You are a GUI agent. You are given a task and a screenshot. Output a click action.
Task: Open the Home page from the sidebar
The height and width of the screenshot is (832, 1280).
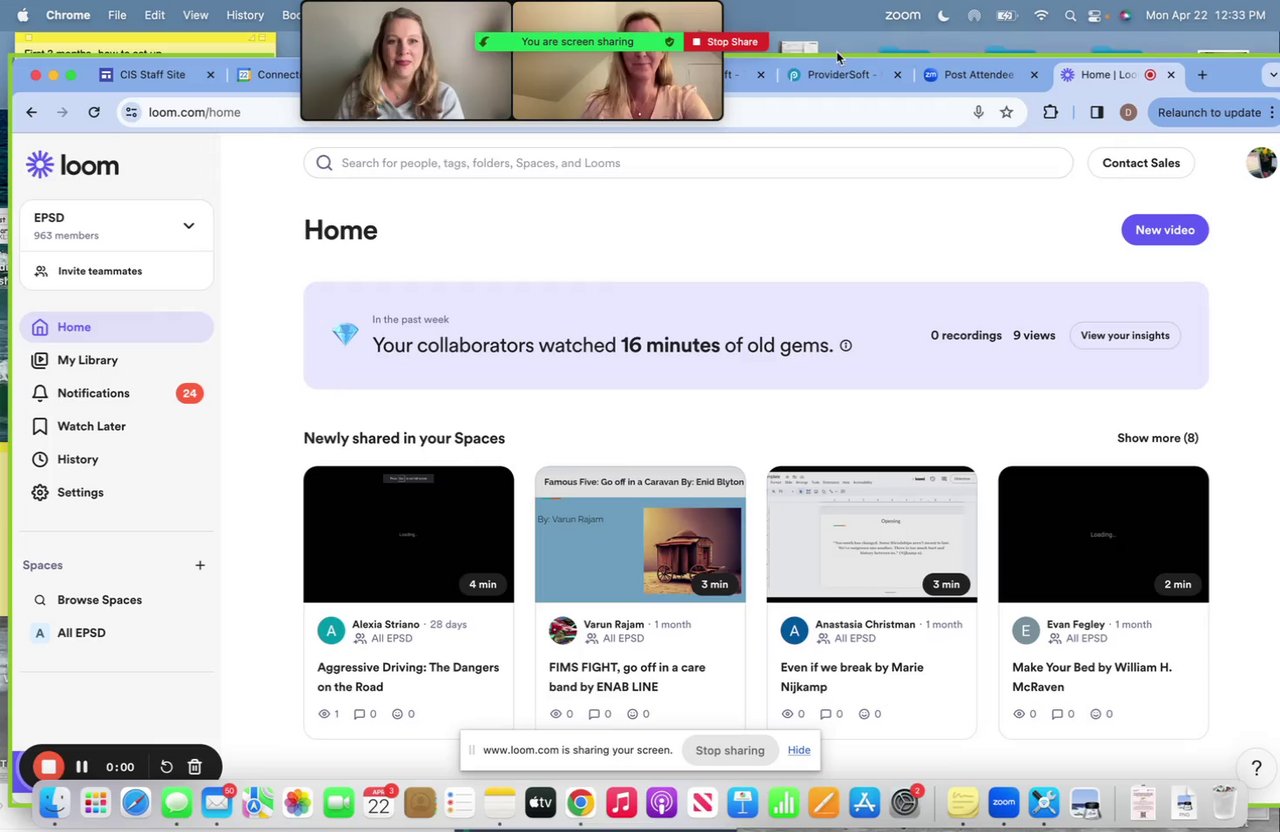click(x=116, y=327)
